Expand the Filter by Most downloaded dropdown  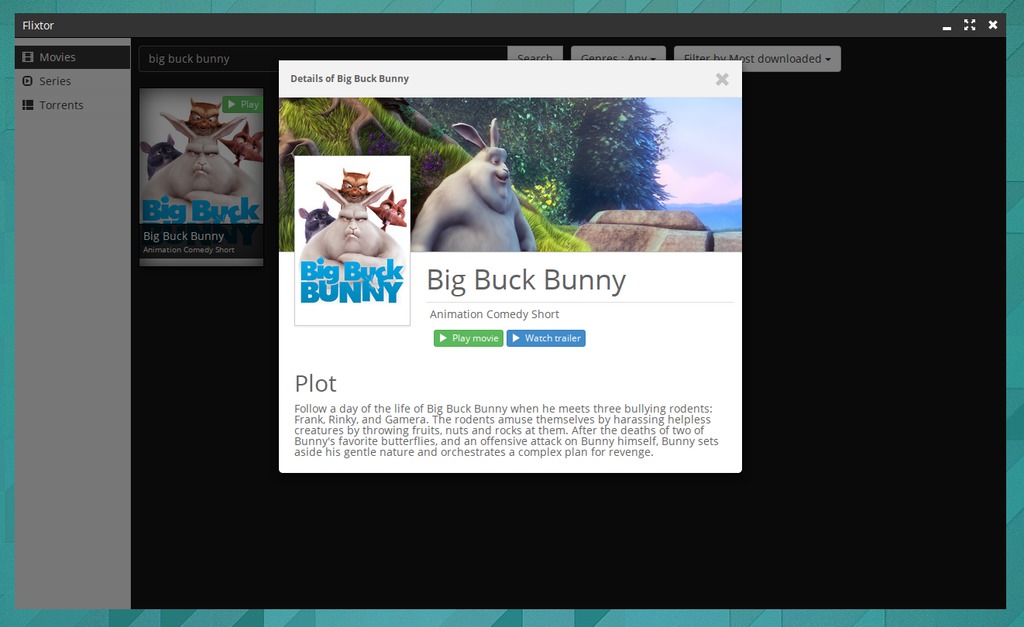(757, 59)
